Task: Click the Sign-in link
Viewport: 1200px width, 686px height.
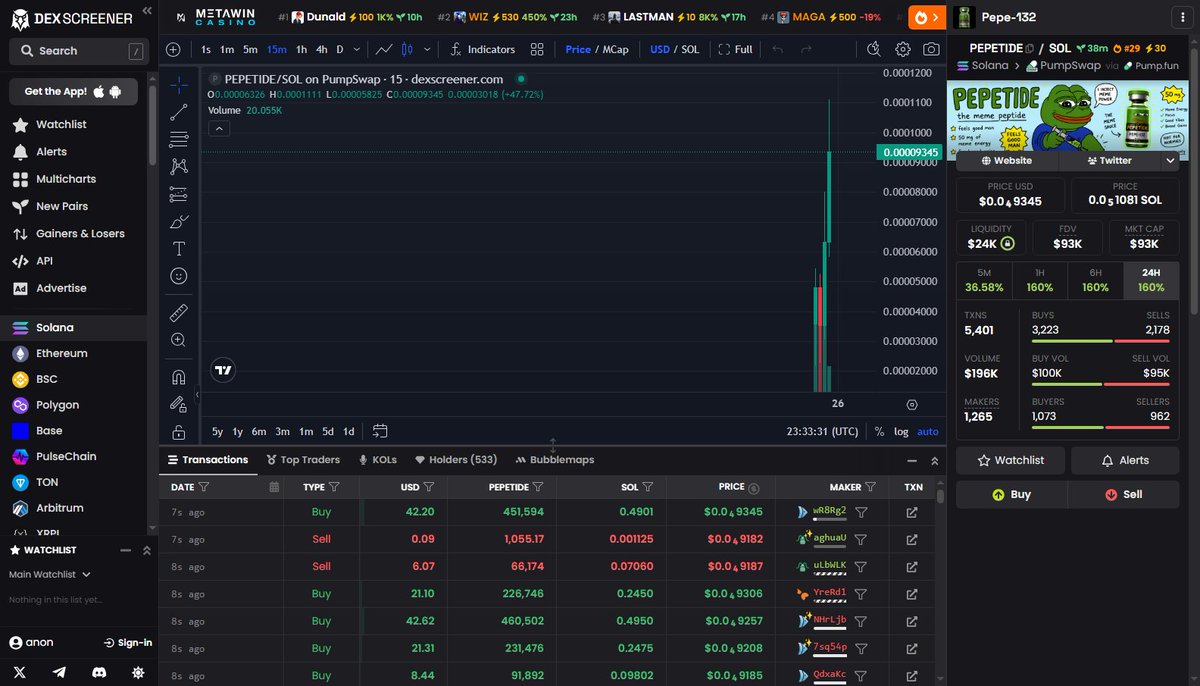Action: click(x=128, y=643)
